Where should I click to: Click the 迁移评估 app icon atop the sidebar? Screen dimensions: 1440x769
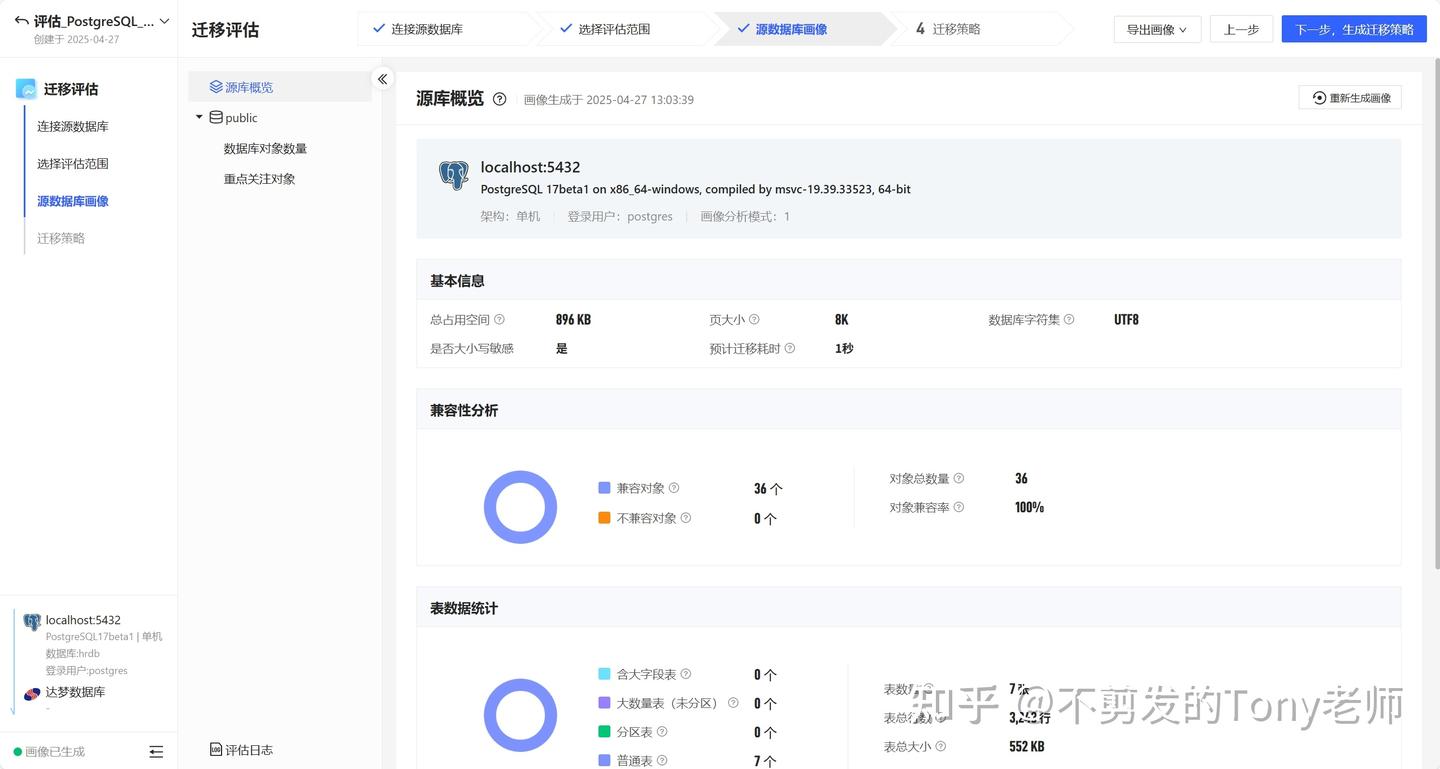[26, 89]
